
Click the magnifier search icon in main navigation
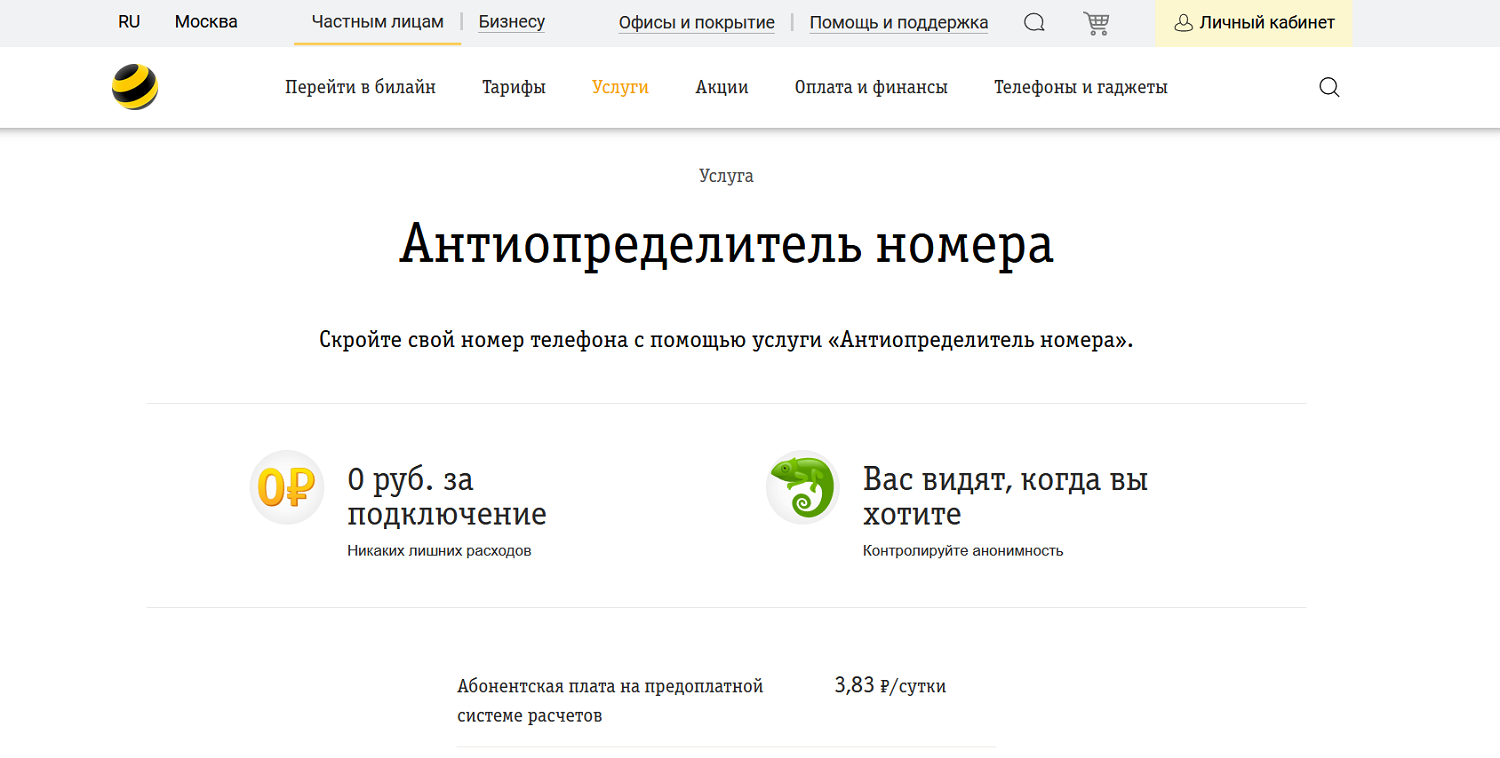click(x=1329, y=87)
